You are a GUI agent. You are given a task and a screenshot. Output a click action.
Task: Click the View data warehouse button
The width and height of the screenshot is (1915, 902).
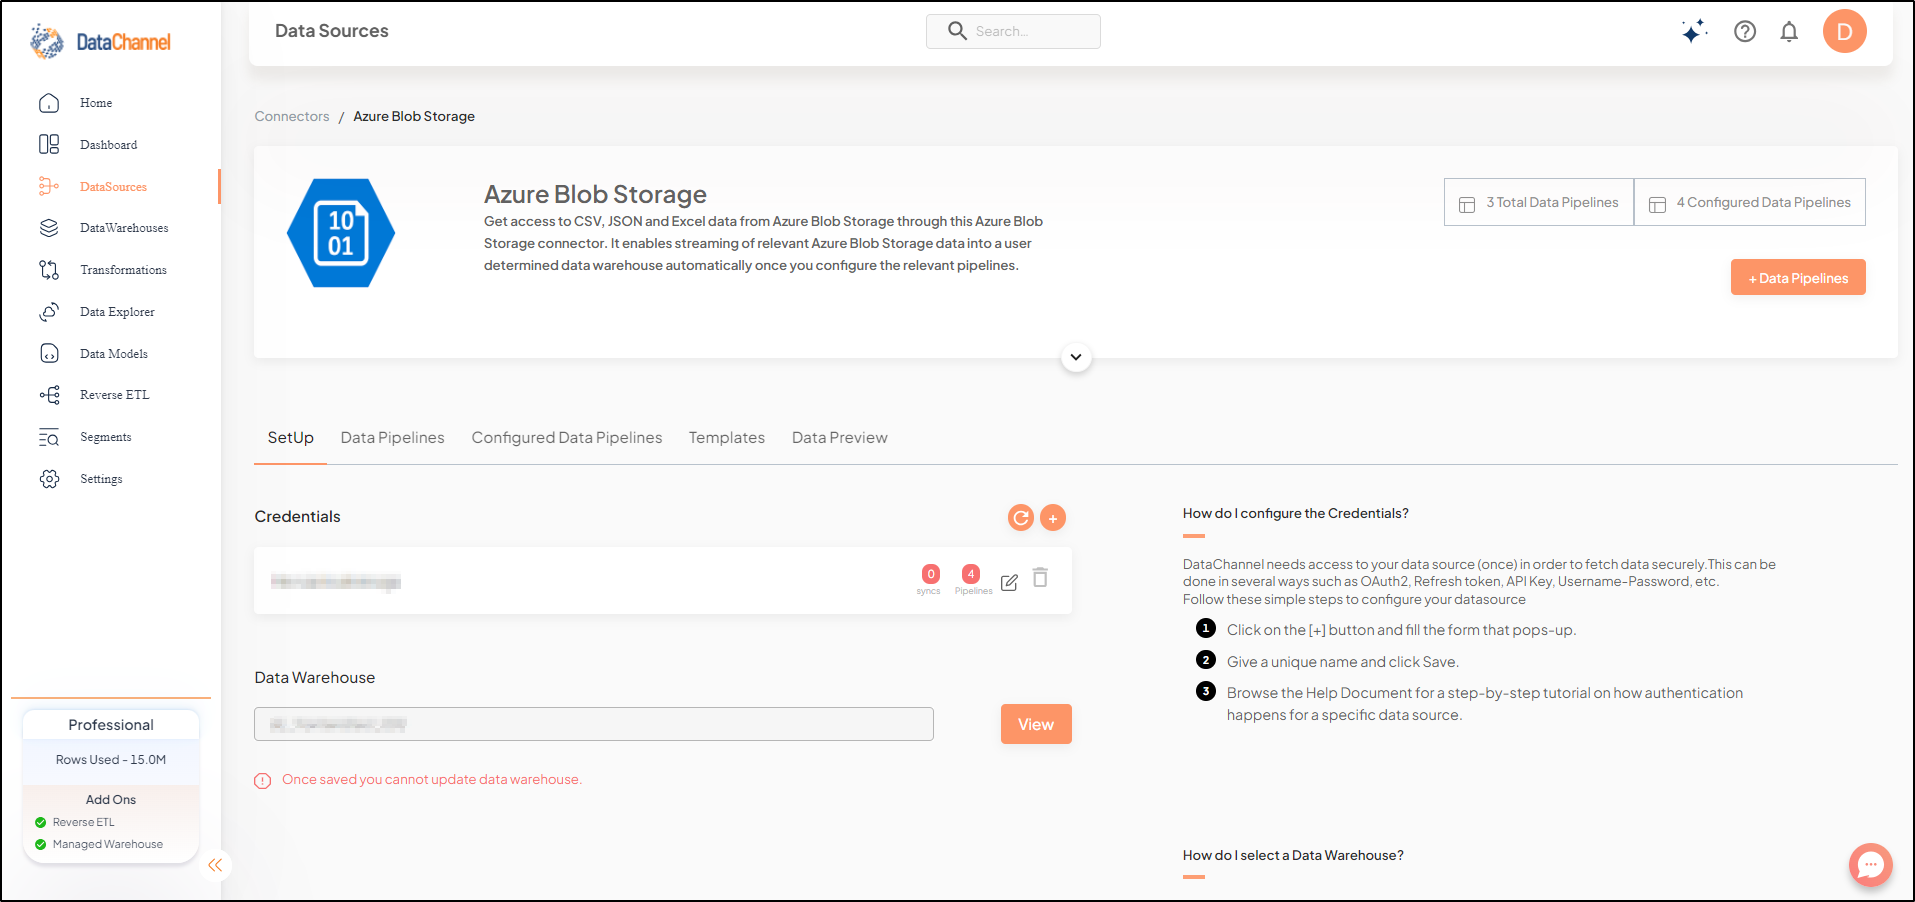coord(1036,724)
